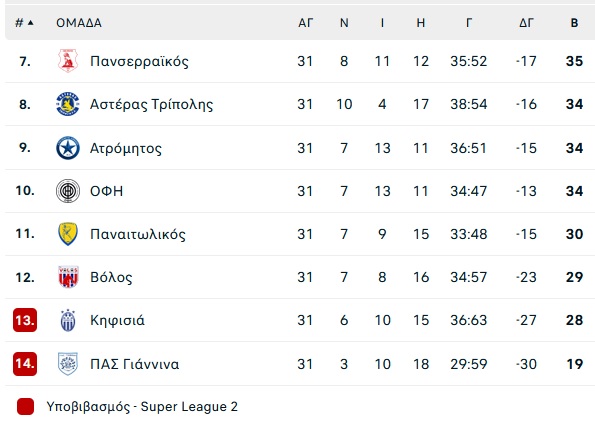595x447 pixels.
Task: Click the red Υποβιβασμός legend square
Action: coord(25,406)
